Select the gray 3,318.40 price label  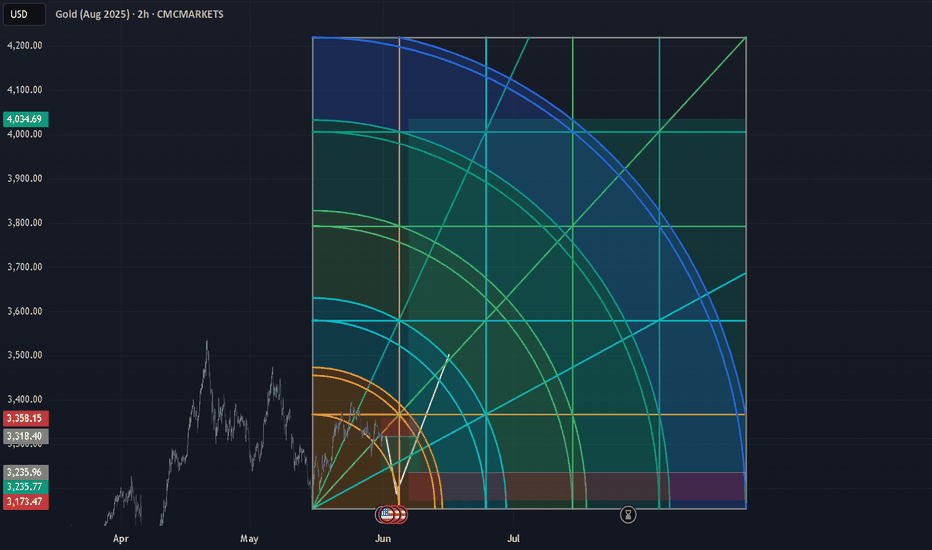coord(25,436)
